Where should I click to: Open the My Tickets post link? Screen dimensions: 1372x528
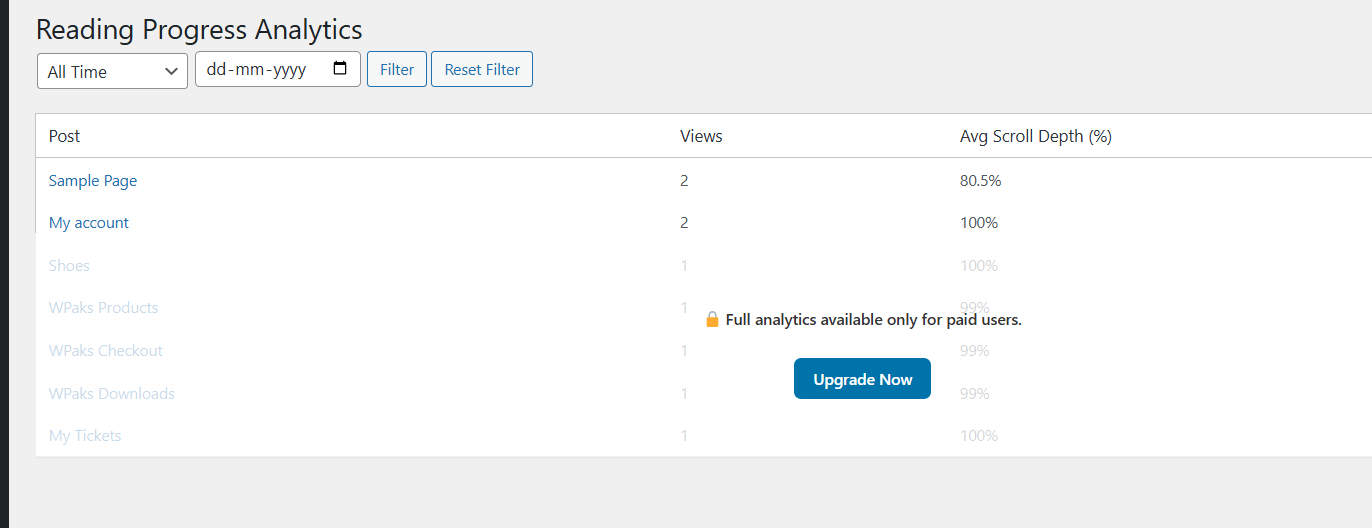click(85, 436)
